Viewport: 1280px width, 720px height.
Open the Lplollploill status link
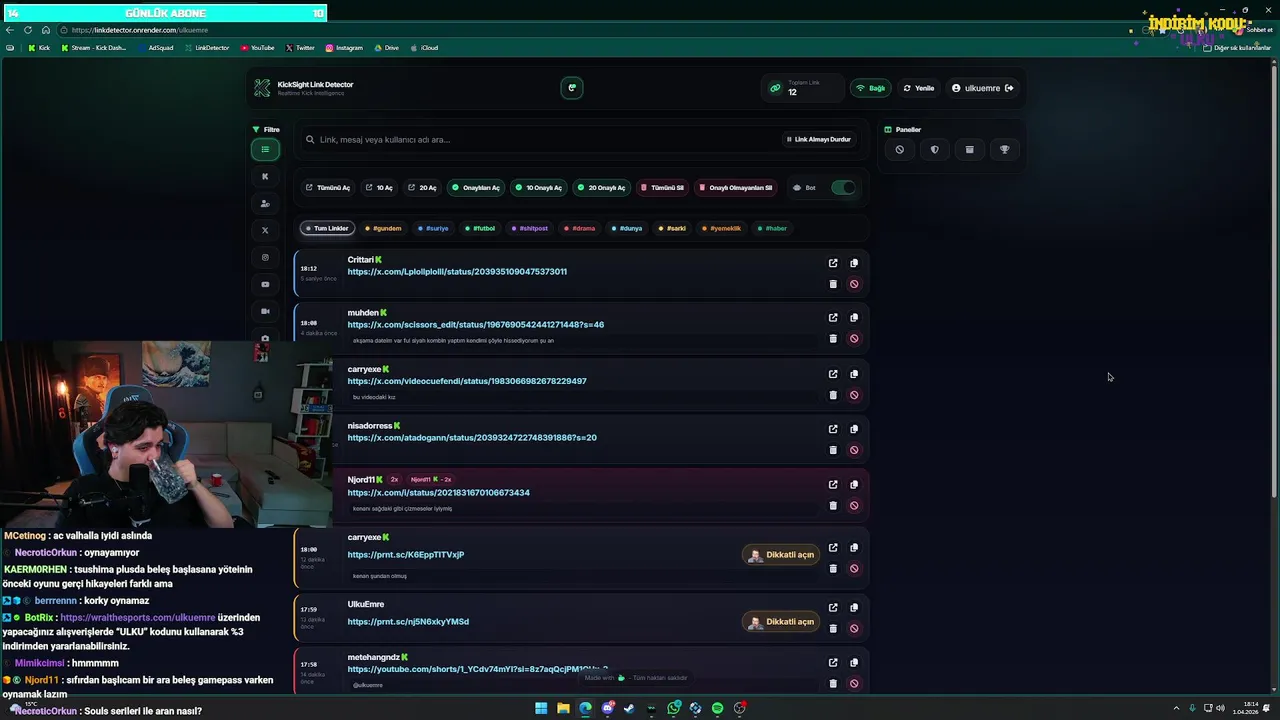(x=457, y=272)
